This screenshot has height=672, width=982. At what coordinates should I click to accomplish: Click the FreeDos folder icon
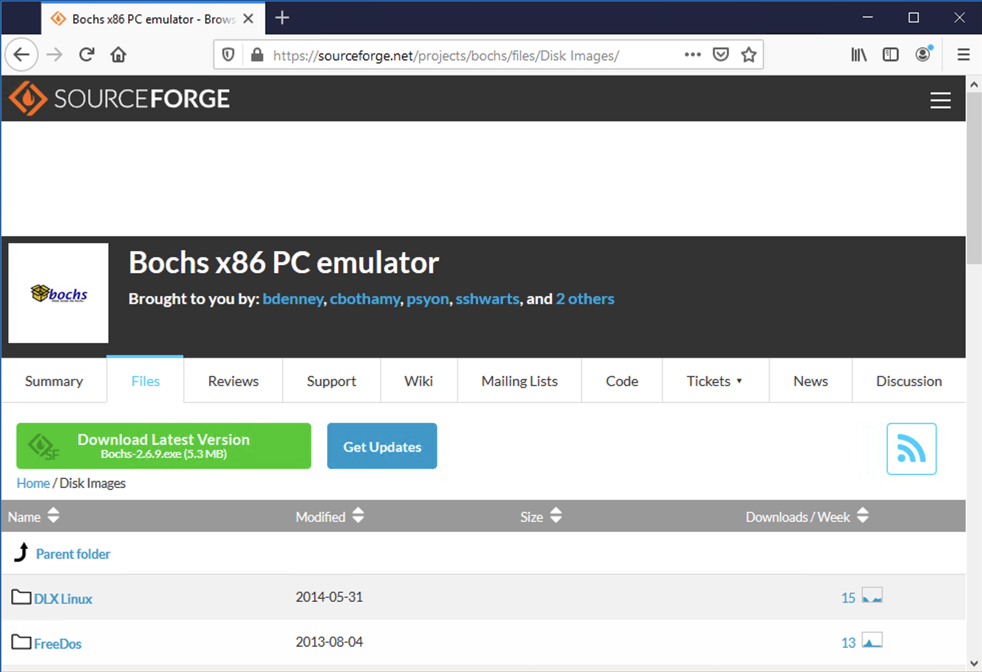[21, 642]
